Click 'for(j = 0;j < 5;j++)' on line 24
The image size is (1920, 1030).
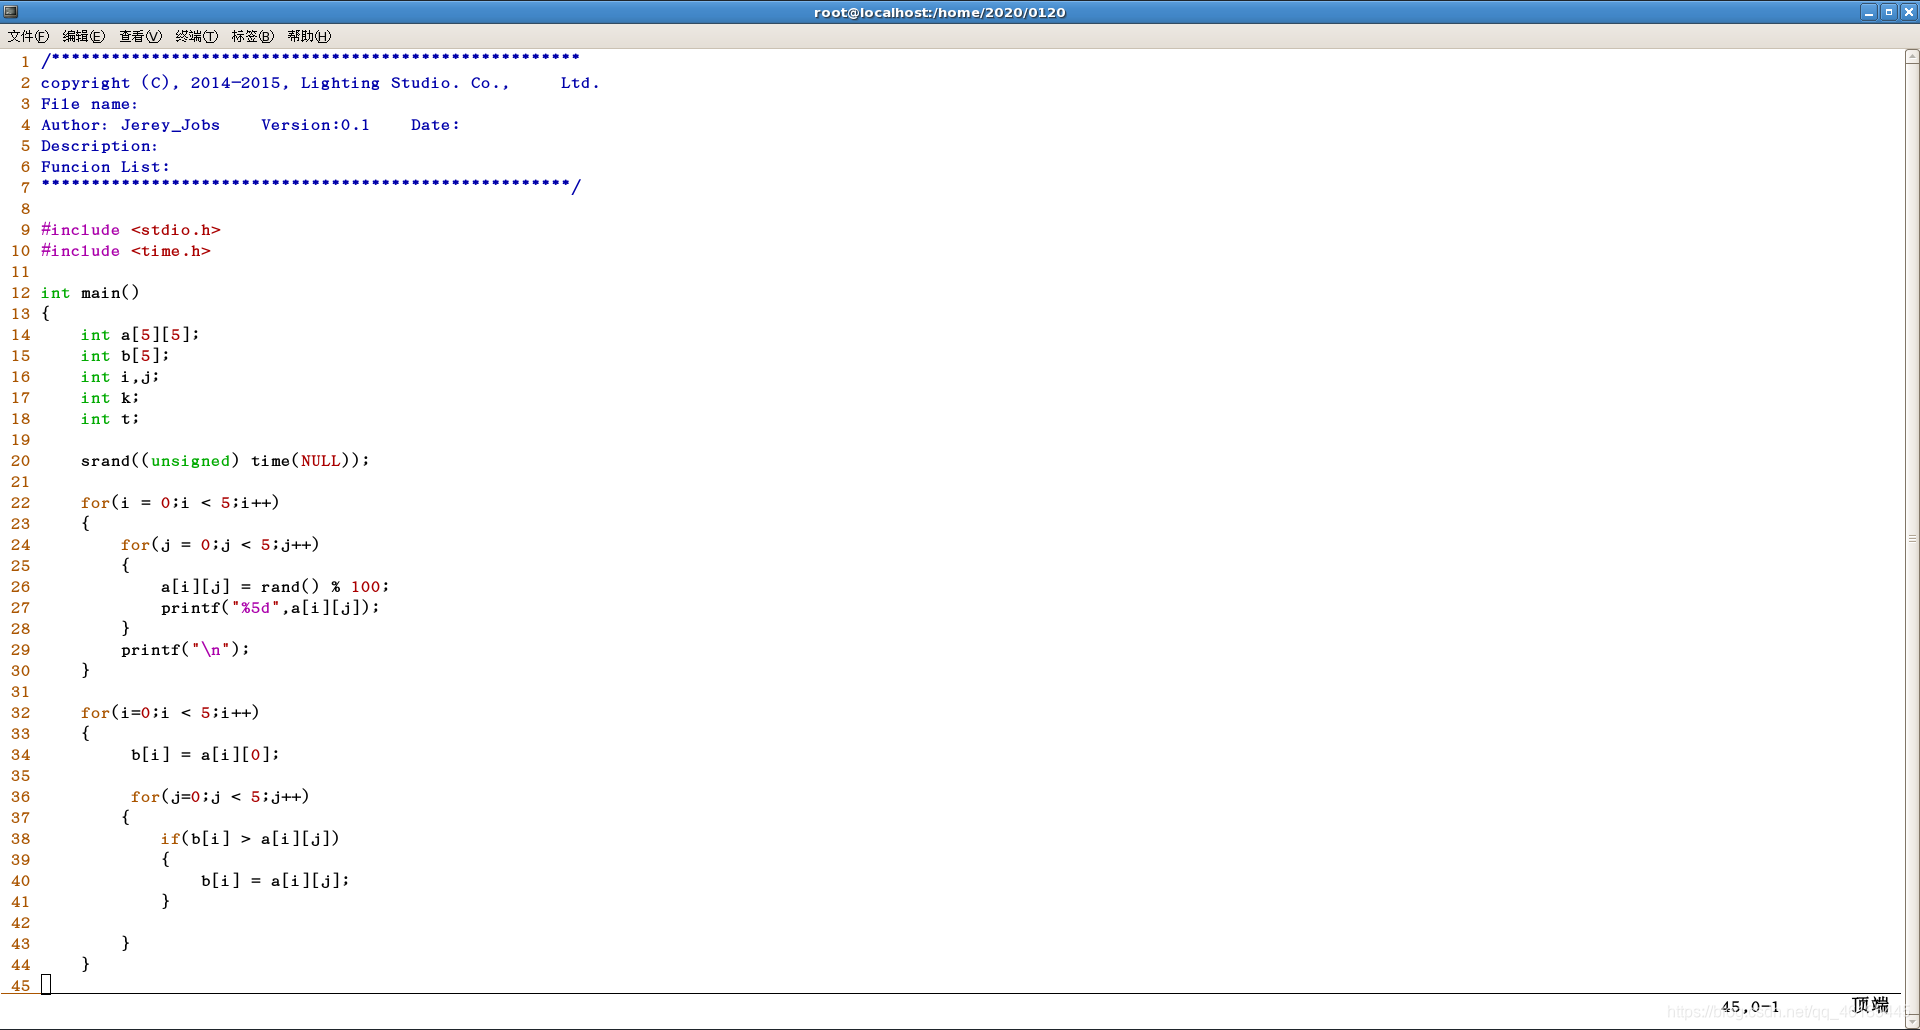220,545
